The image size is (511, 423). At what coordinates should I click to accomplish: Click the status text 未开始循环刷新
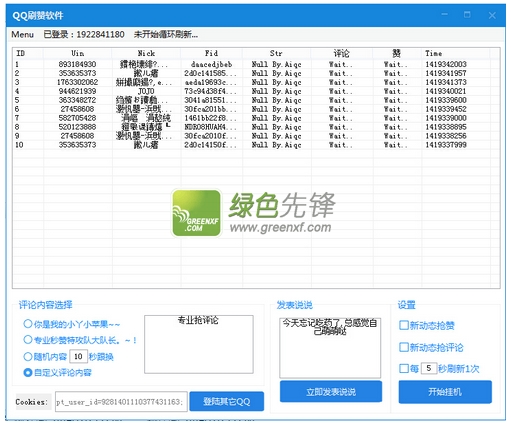[x=166, y=34]
